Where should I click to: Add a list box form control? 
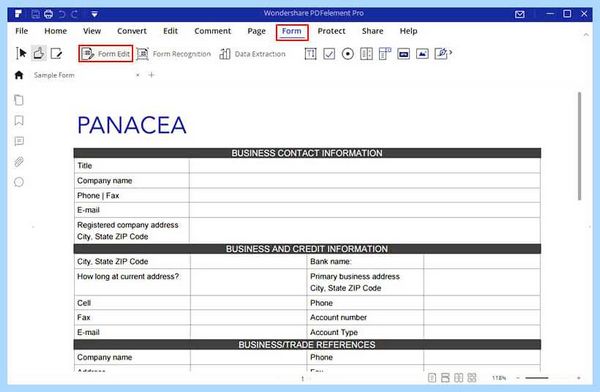point(385,54)
